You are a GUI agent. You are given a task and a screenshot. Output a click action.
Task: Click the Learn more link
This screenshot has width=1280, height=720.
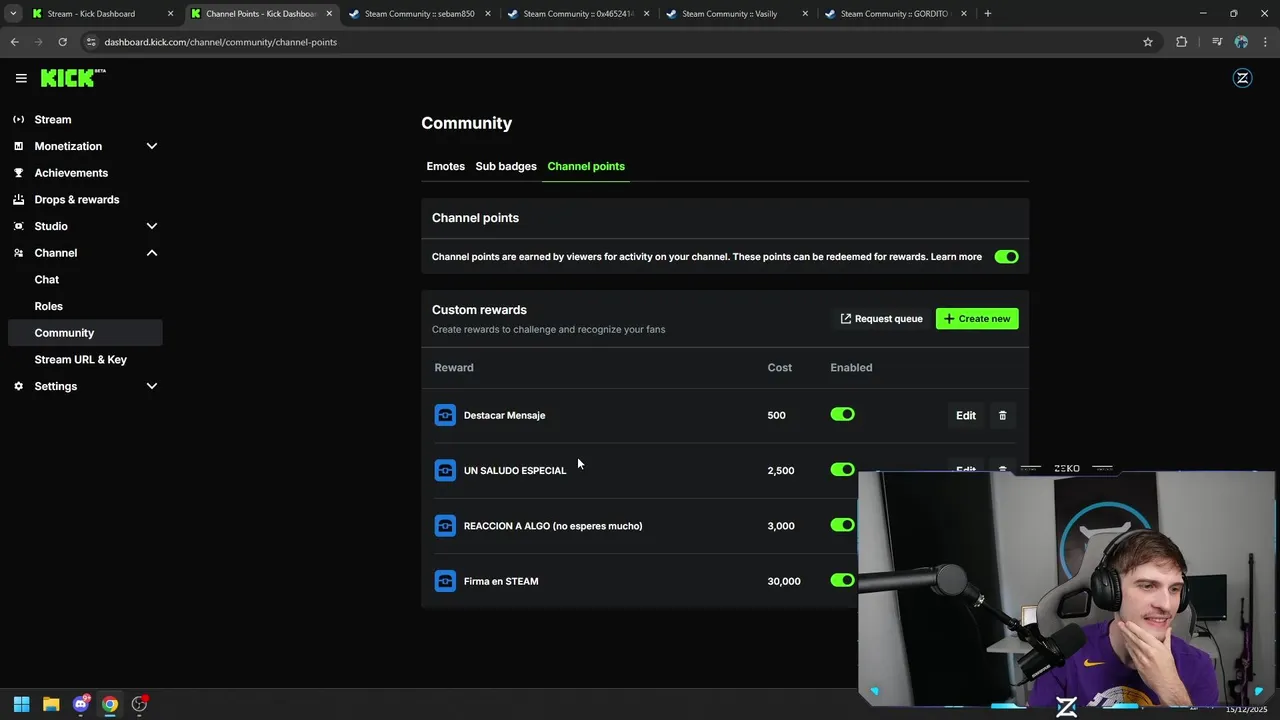(956, 257)
